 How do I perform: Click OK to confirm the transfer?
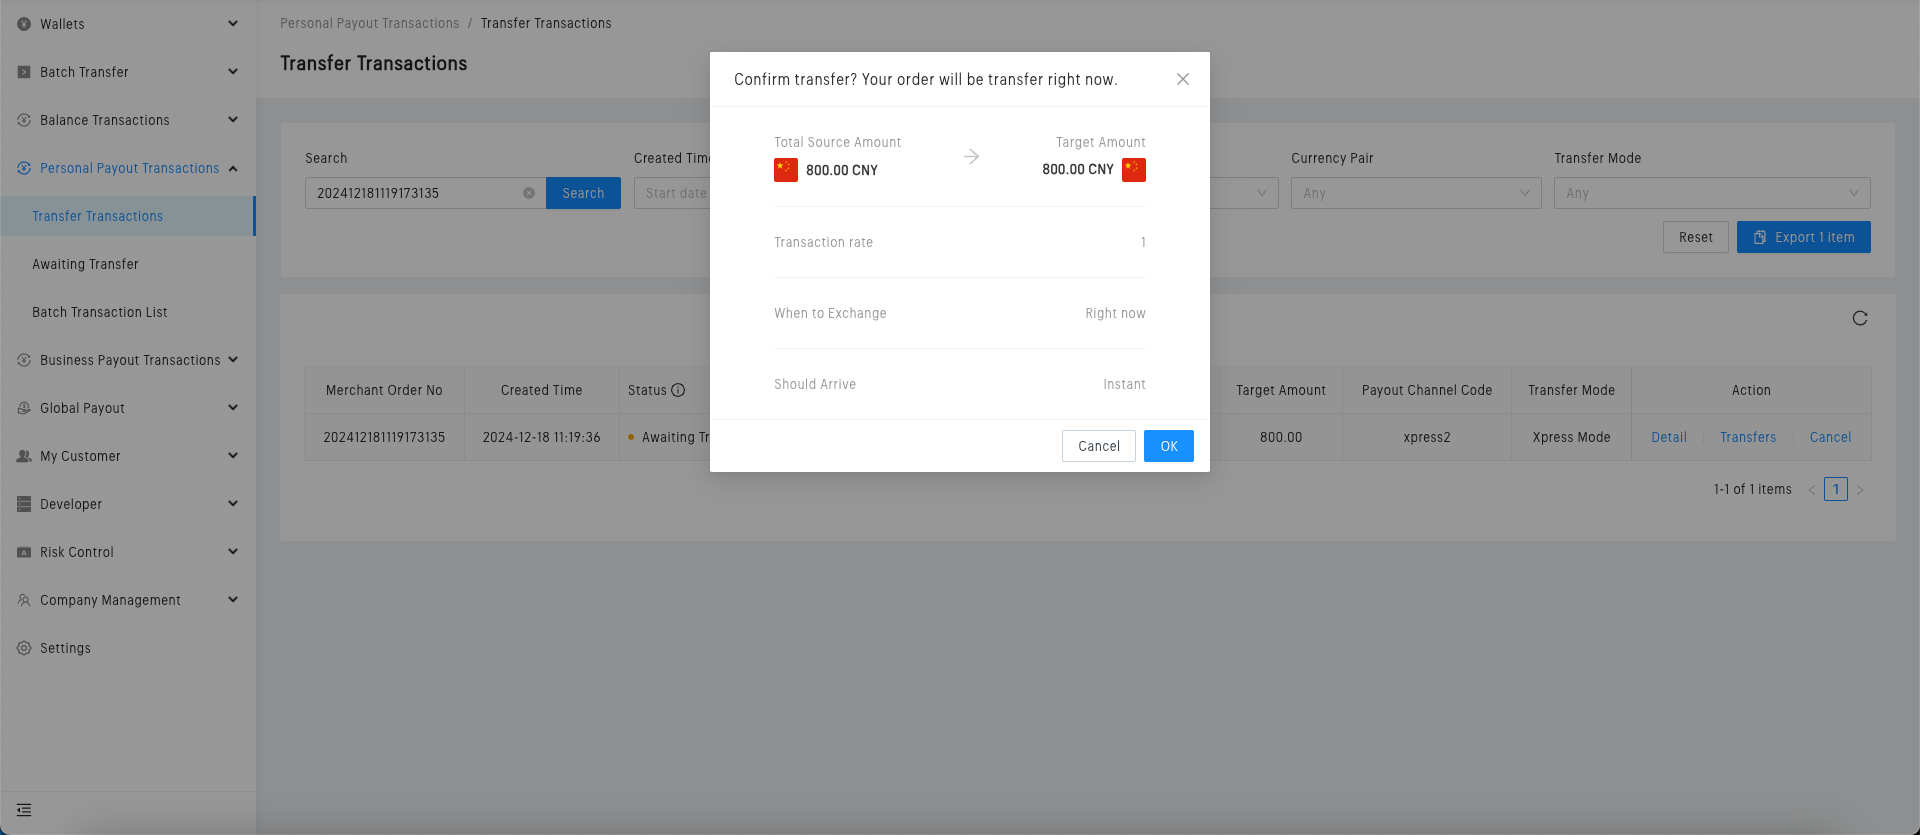coord(1168,446)
